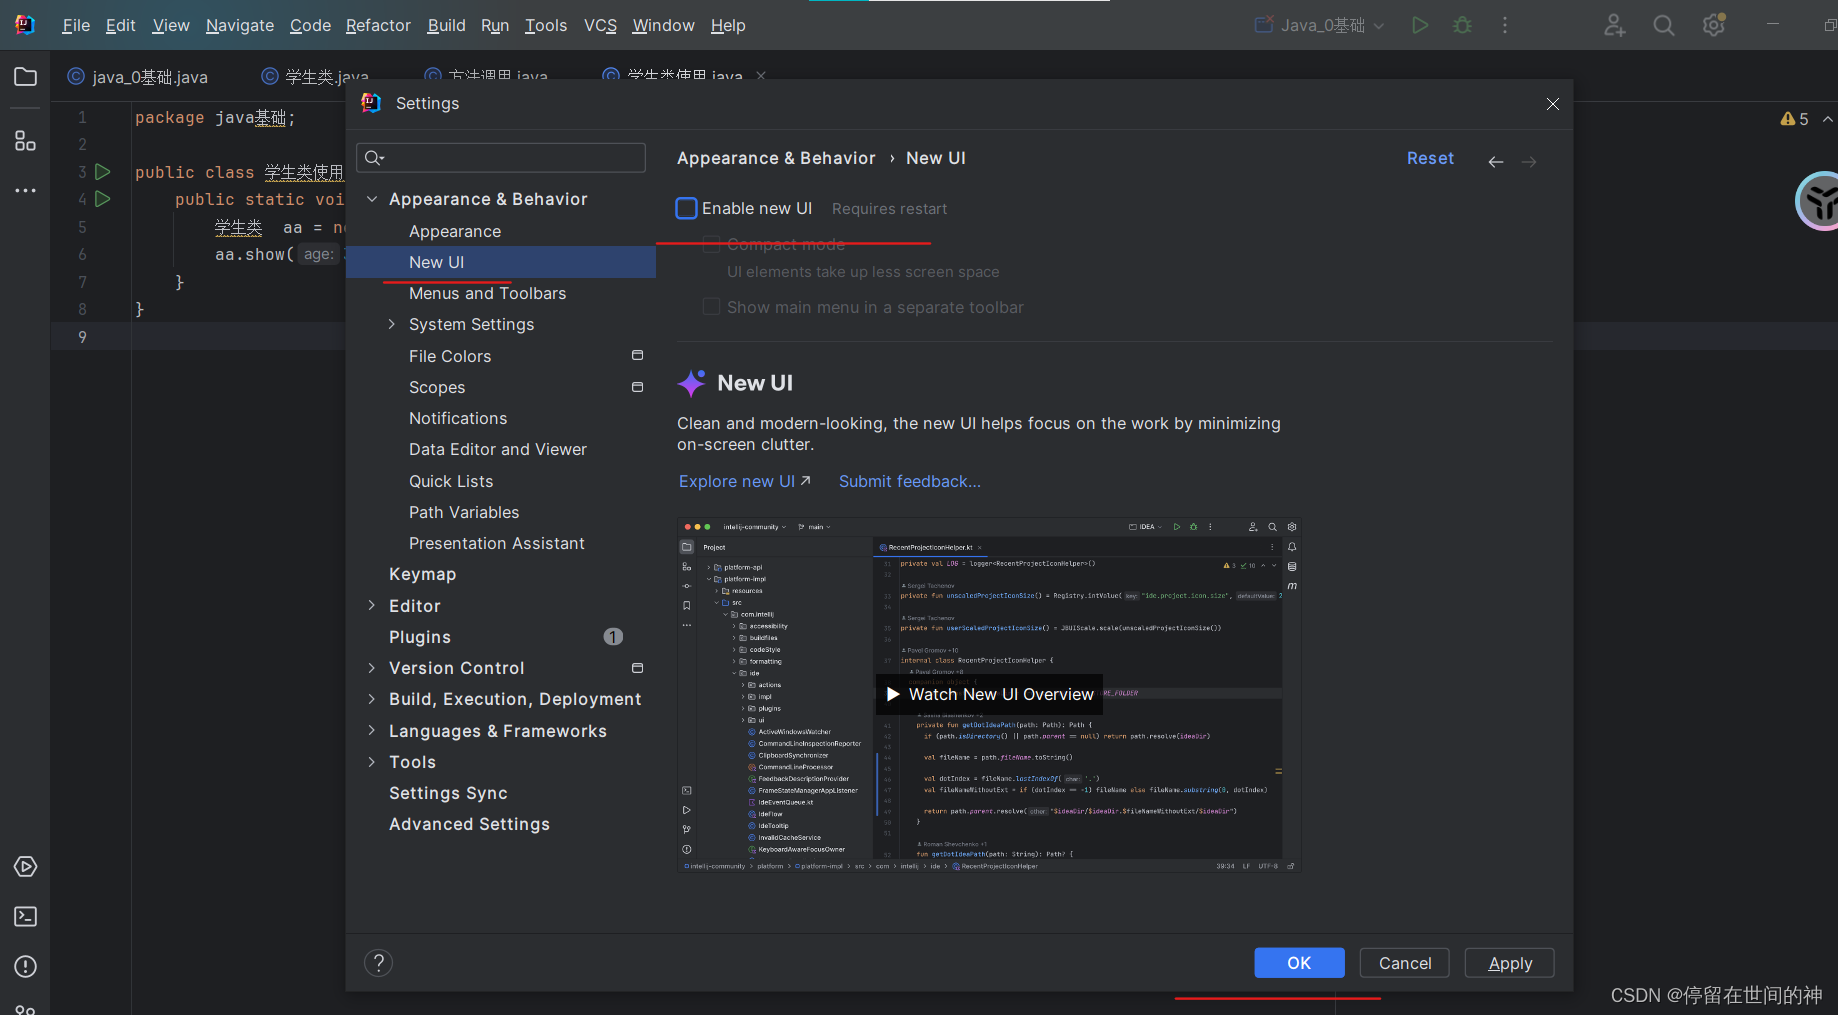Screen dimensions: 1838x1015
Task: Expand the System Settings node
Action: coord(392,324)
